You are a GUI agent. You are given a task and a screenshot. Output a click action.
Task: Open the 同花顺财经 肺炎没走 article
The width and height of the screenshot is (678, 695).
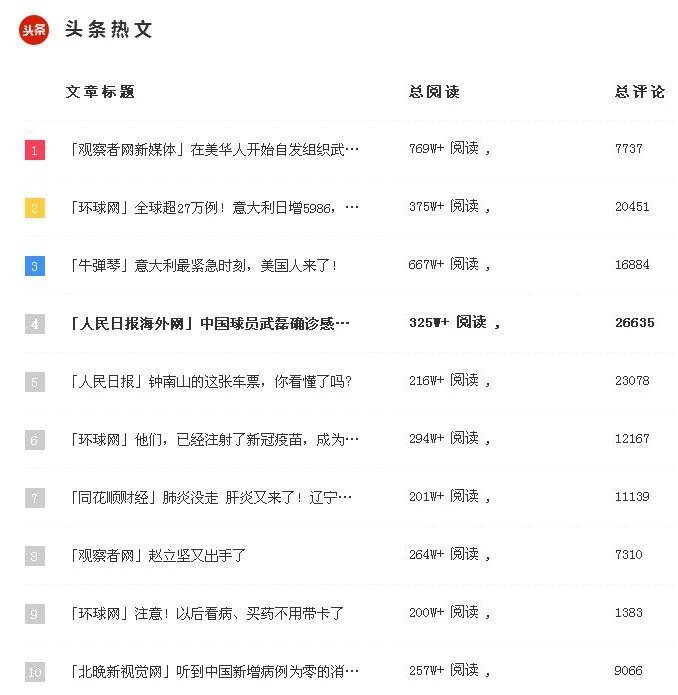(x=210, y=498)
